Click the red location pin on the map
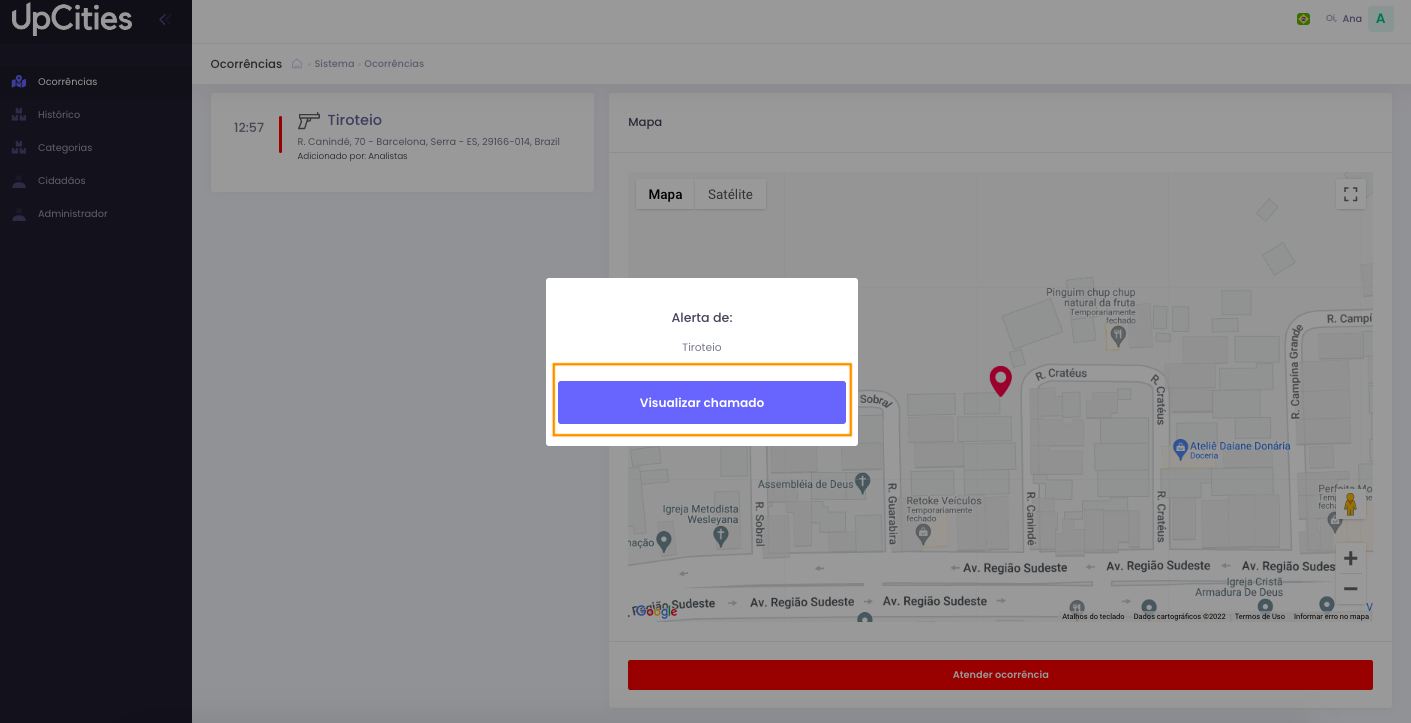Screen dimensions: 1411x723 coord(1000,381)
